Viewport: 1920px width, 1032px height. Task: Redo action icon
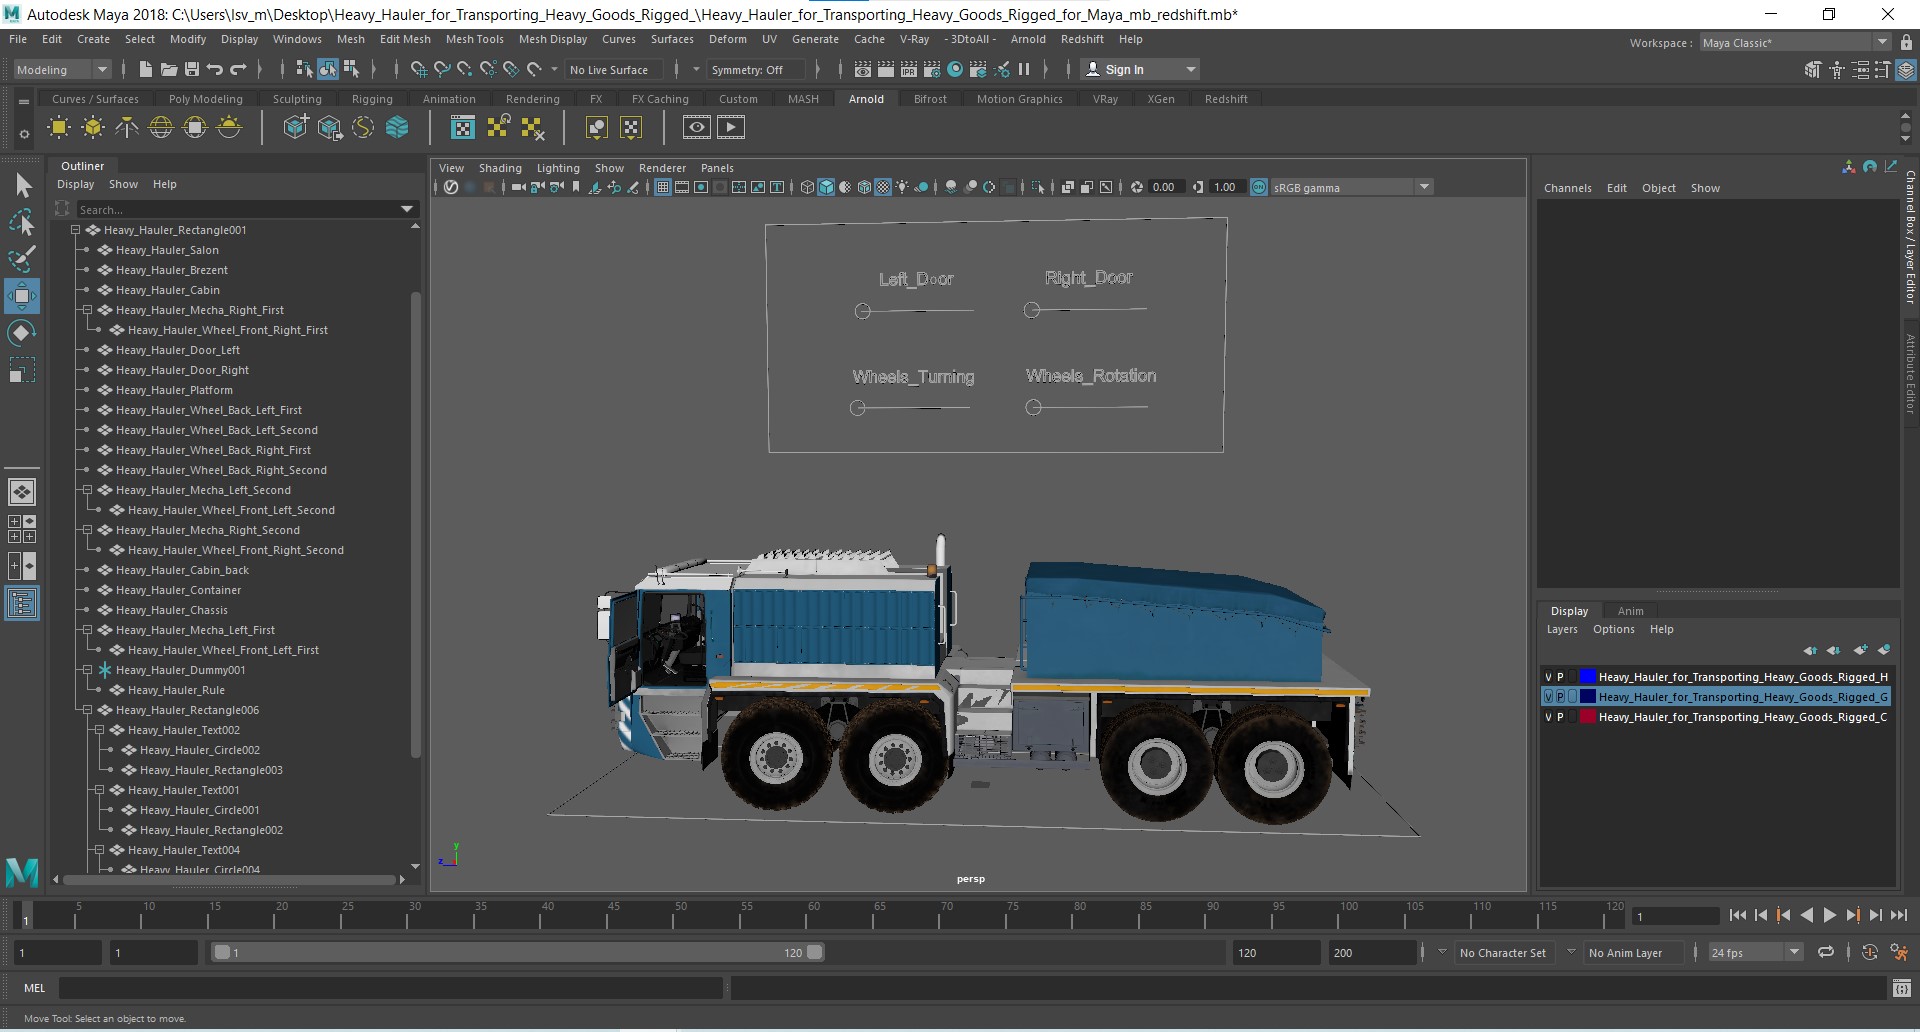(x=238, y=69)
